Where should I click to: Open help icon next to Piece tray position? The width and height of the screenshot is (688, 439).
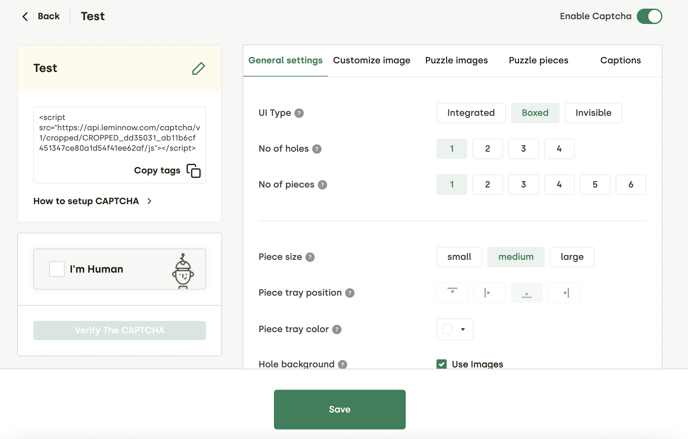click(x=350, y=293)
